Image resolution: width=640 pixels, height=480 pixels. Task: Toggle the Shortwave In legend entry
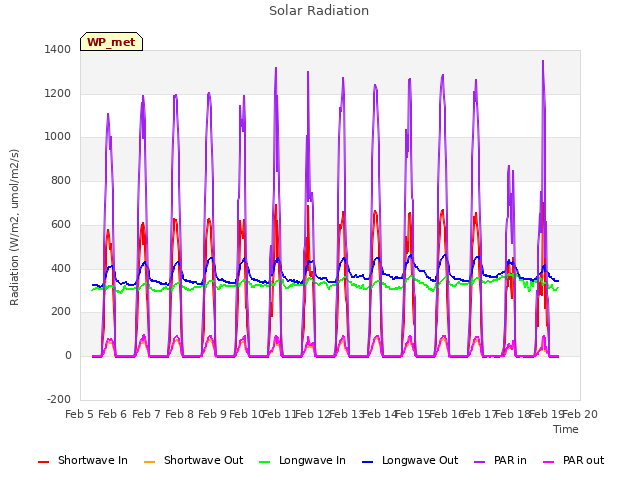click(x=83, y=460)
